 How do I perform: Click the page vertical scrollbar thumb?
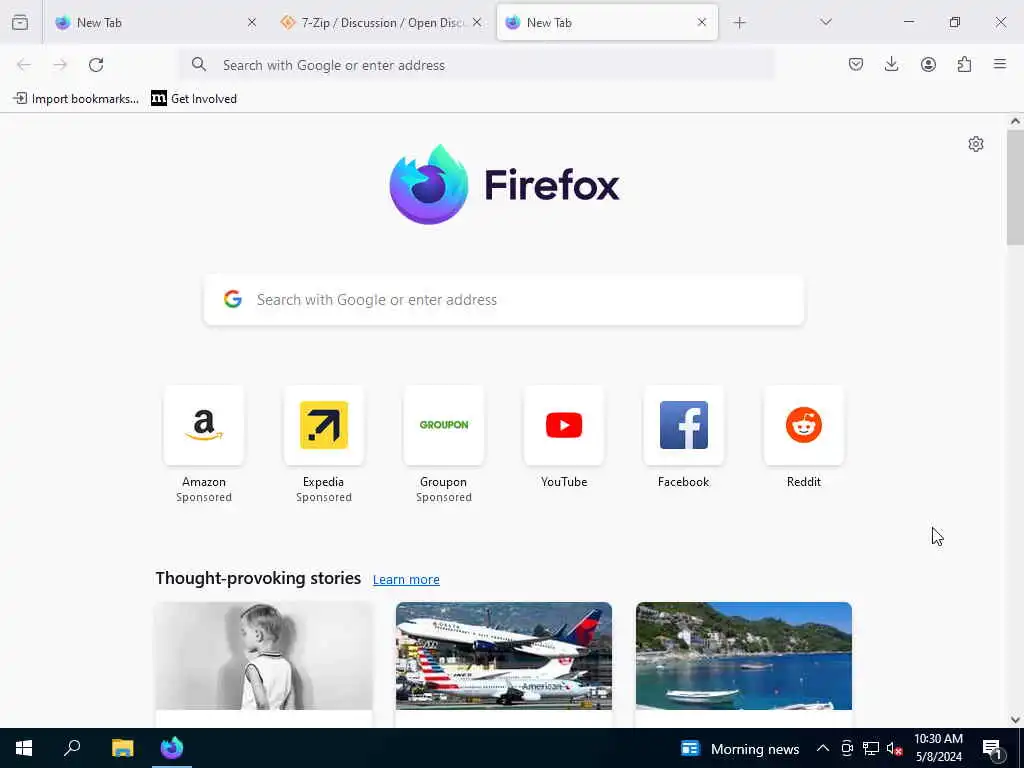point(1015,188)
